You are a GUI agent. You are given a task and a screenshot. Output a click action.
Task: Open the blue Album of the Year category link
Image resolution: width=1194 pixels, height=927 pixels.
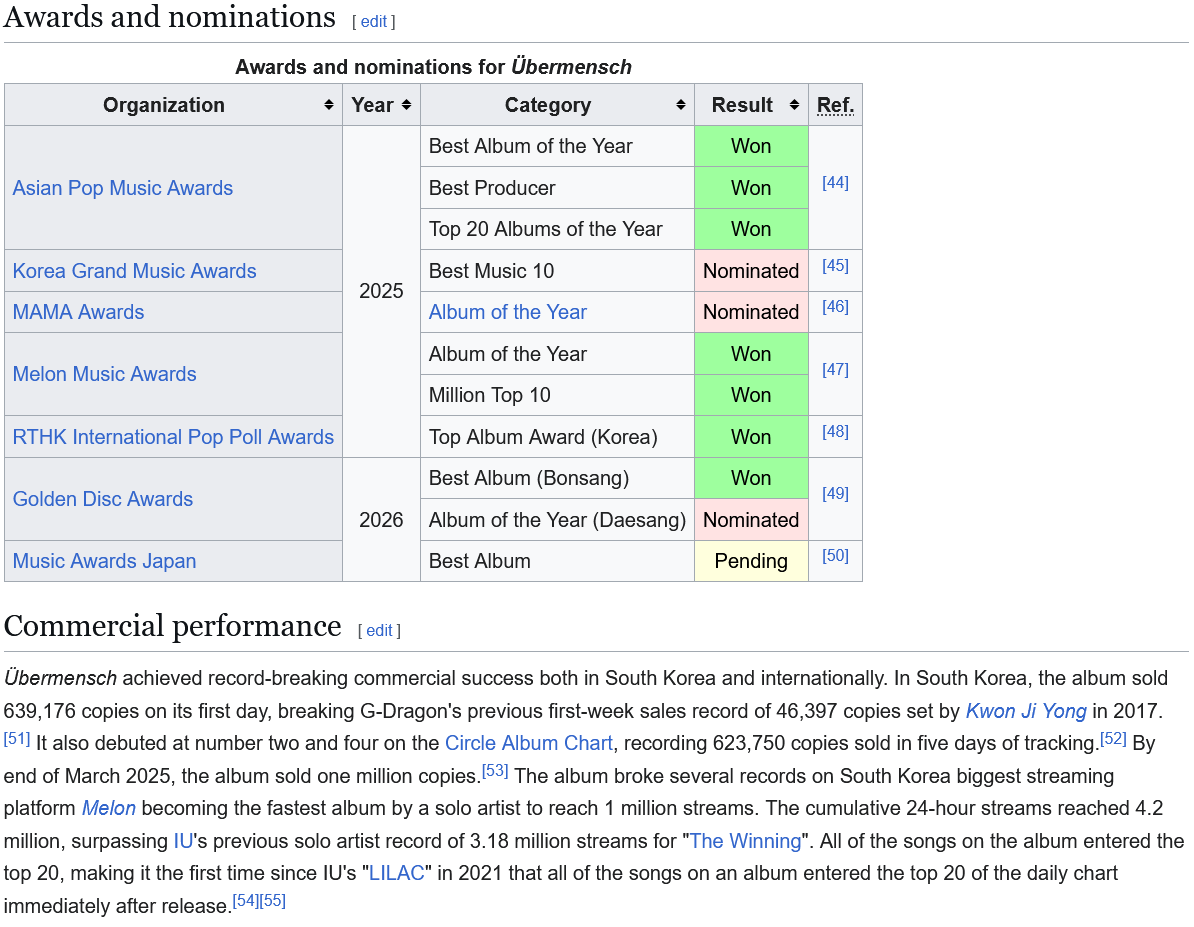(508, 312)
